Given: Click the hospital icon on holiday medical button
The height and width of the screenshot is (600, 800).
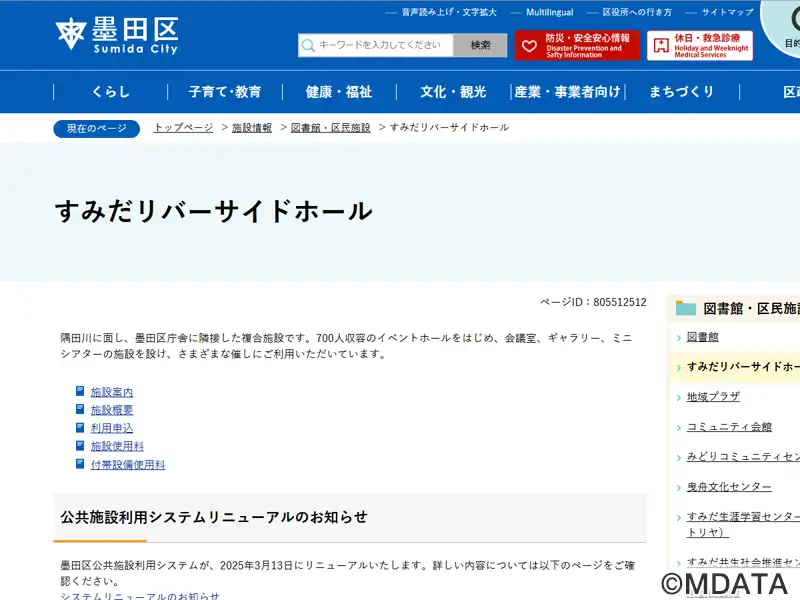Looking at the screenshot, I should pyautogui.click(x=661, y=45).
